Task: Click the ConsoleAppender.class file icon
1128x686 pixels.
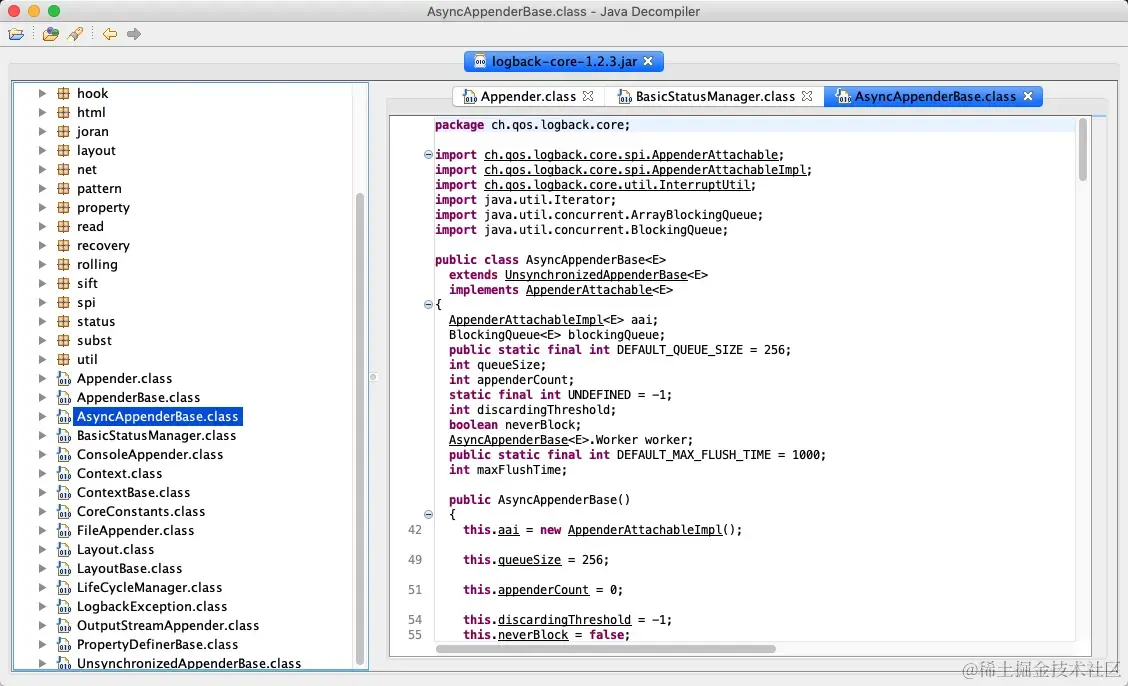Action: click(63, 454)
